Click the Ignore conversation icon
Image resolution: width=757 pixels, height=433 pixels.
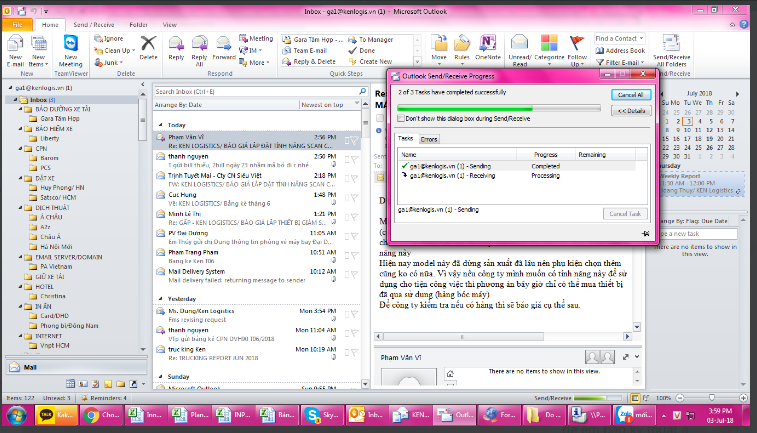click(98, 38)
